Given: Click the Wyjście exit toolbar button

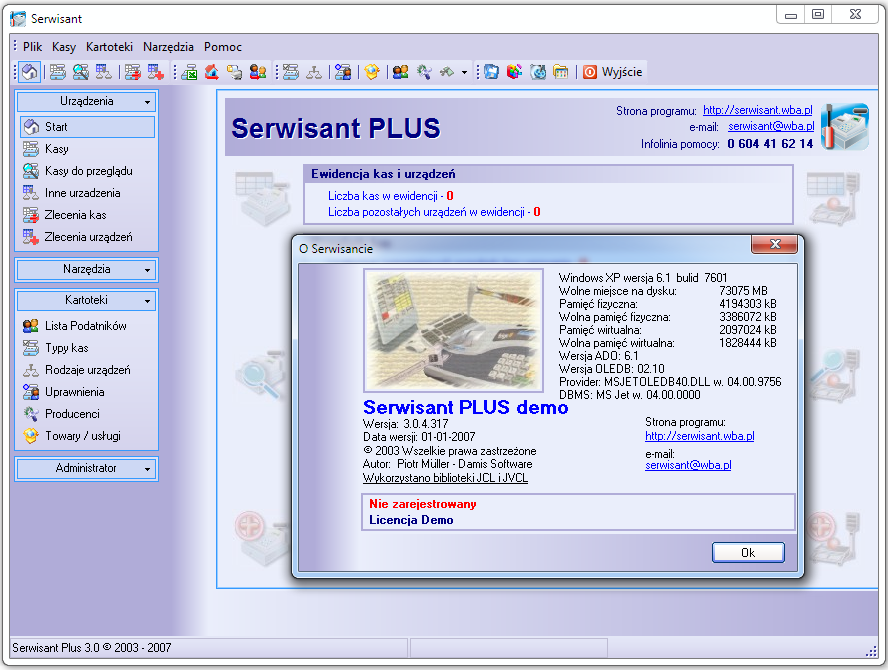Looking at the screenshot, I should pyautogui.click(x=613, y=72).
